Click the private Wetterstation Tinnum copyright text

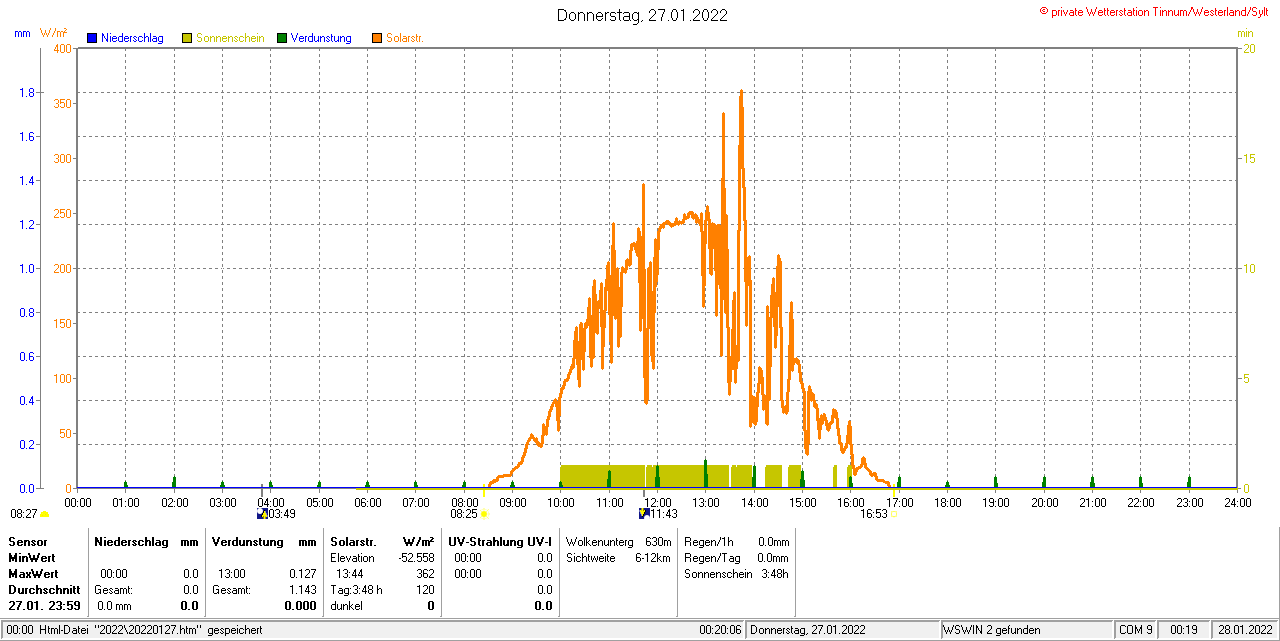click(x=1153, y=11)
